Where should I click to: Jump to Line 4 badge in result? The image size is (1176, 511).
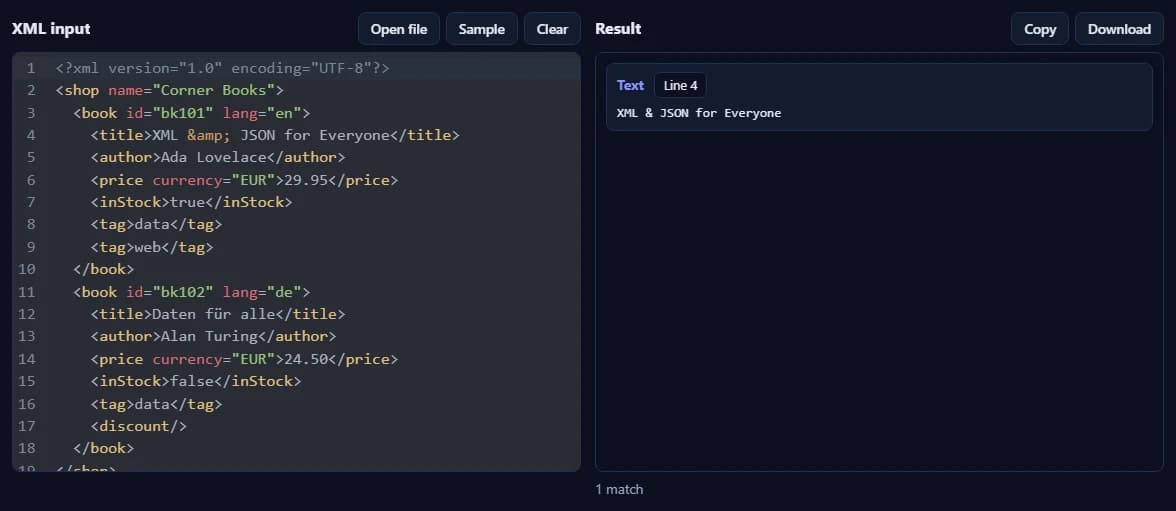point(680,86)
